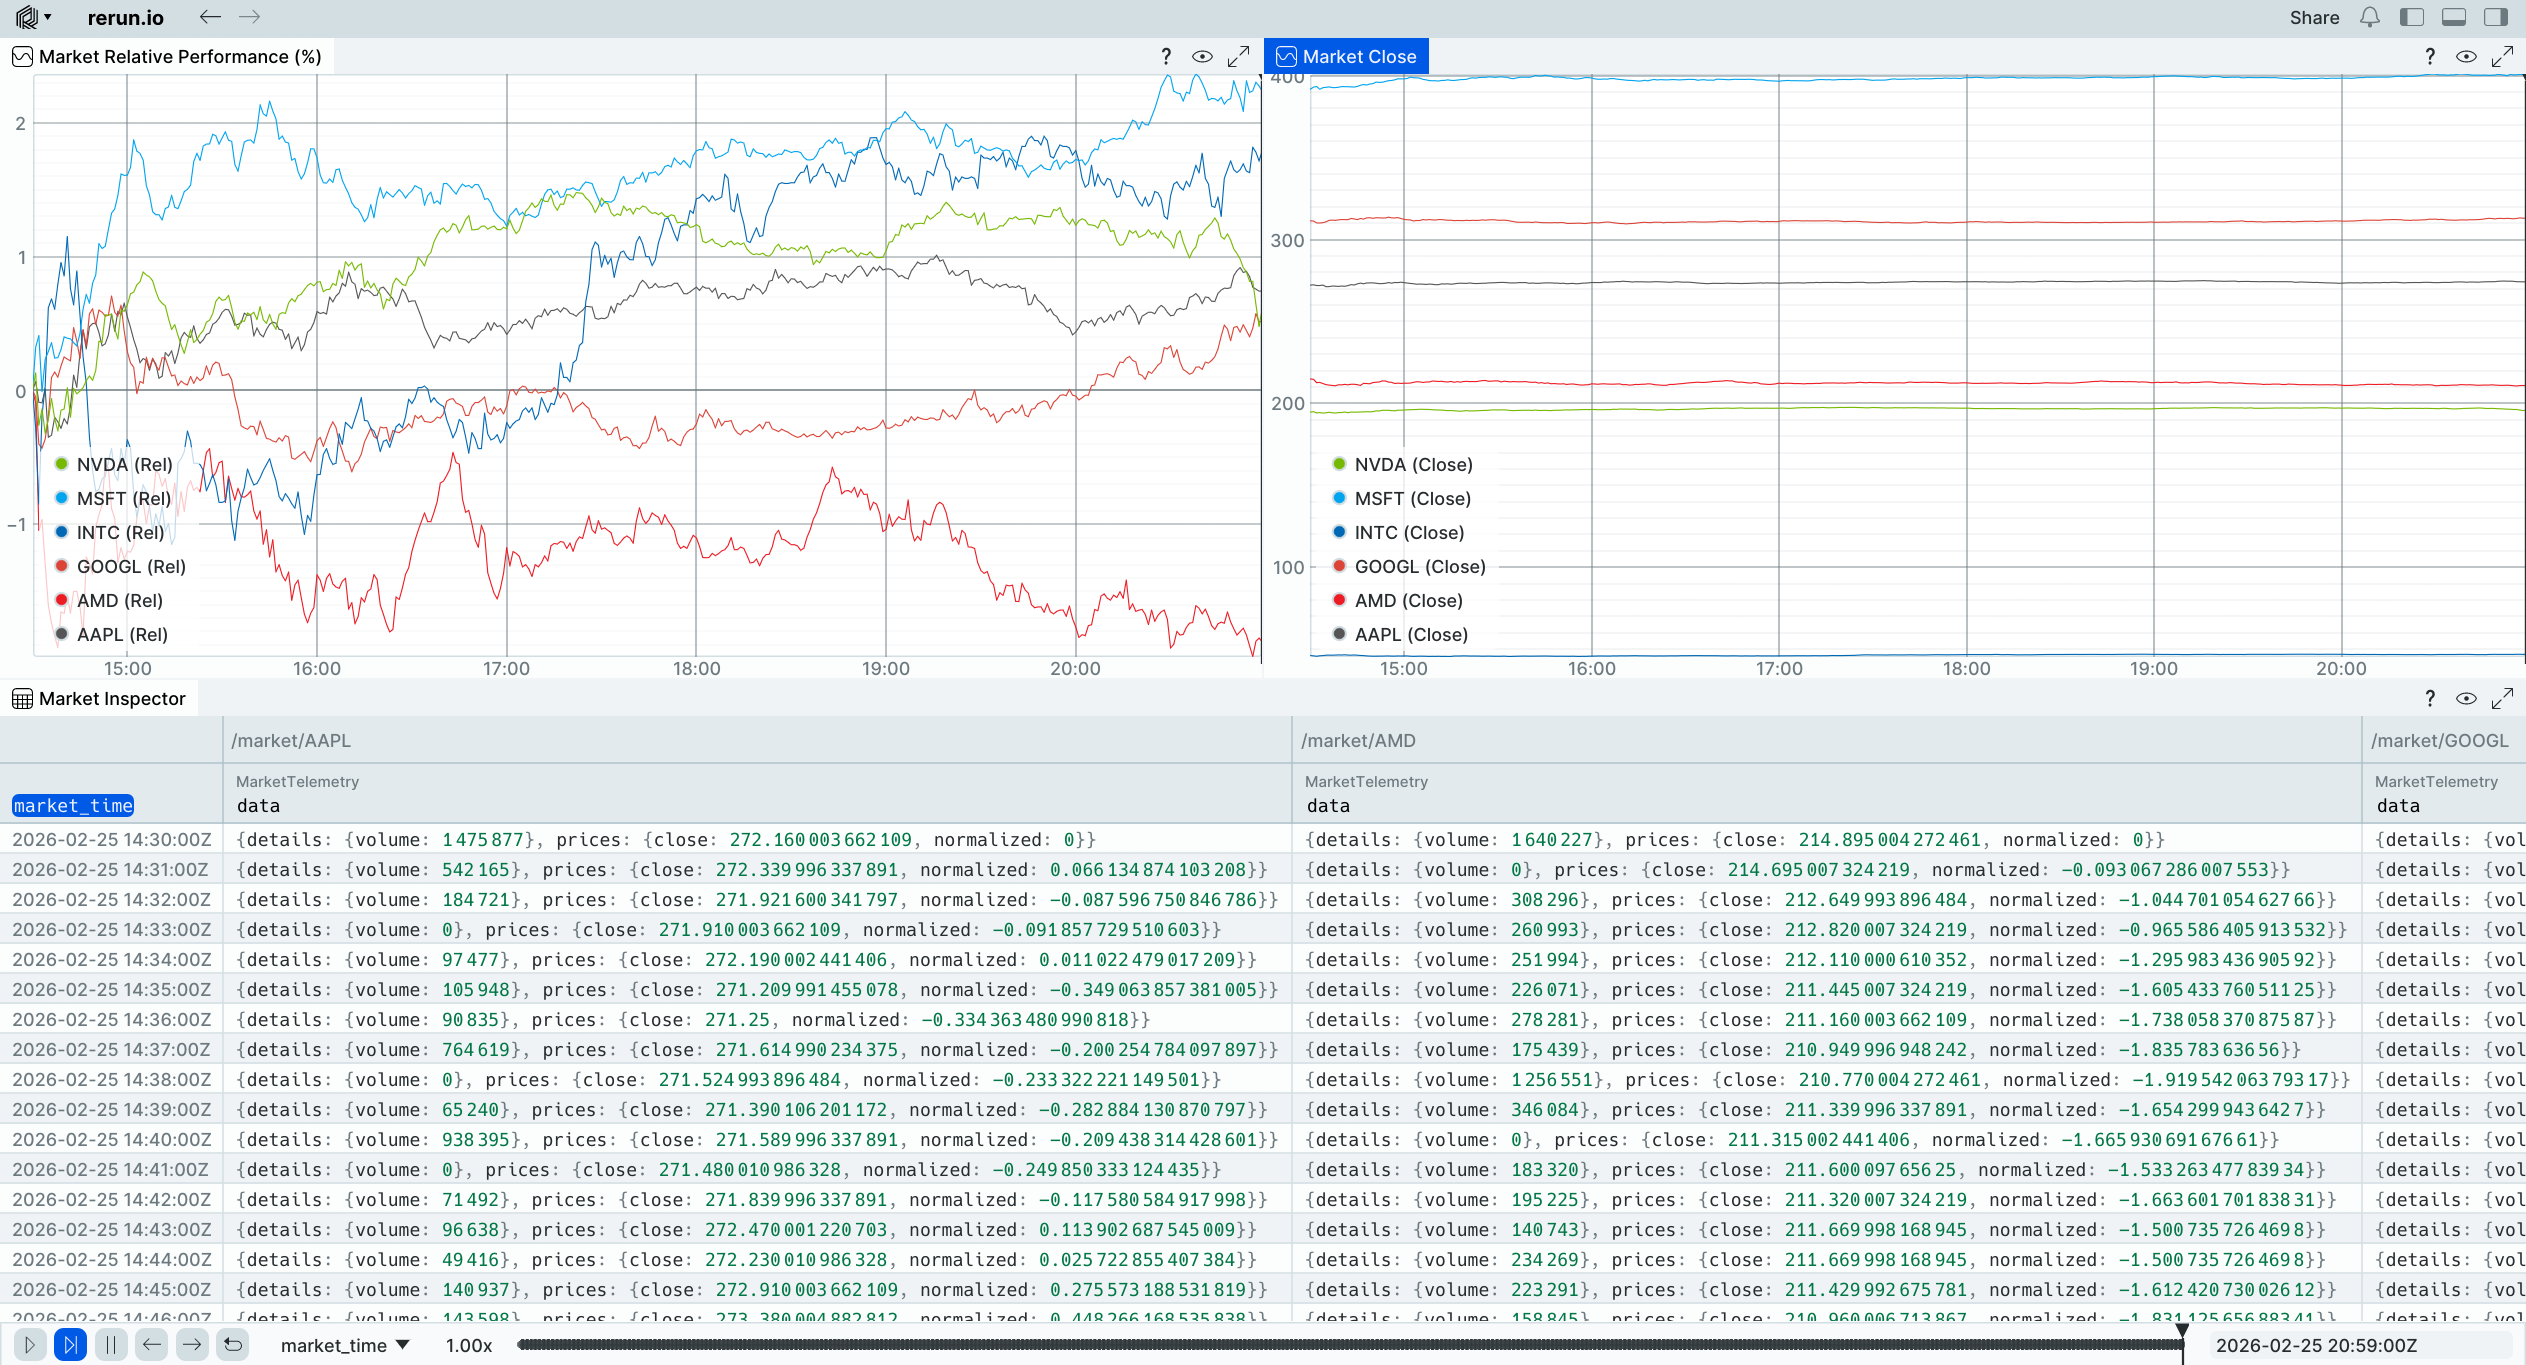
Task: Click the follow-latest playback button
Action: point(70,1345)
